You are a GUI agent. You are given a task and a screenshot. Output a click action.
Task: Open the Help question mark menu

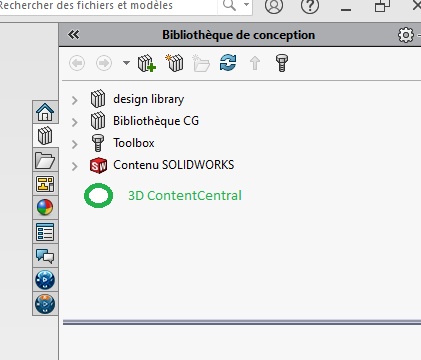pyautogui.click(x=310, y=5)
